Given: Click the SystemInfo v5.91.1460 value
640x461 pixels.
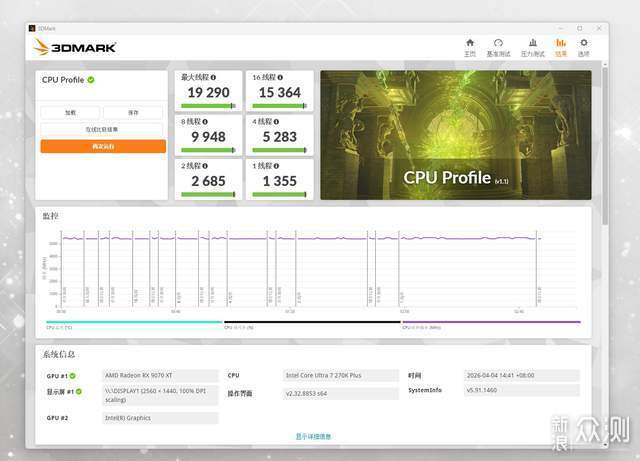Looking at the screenshot, I should point(522,390).
